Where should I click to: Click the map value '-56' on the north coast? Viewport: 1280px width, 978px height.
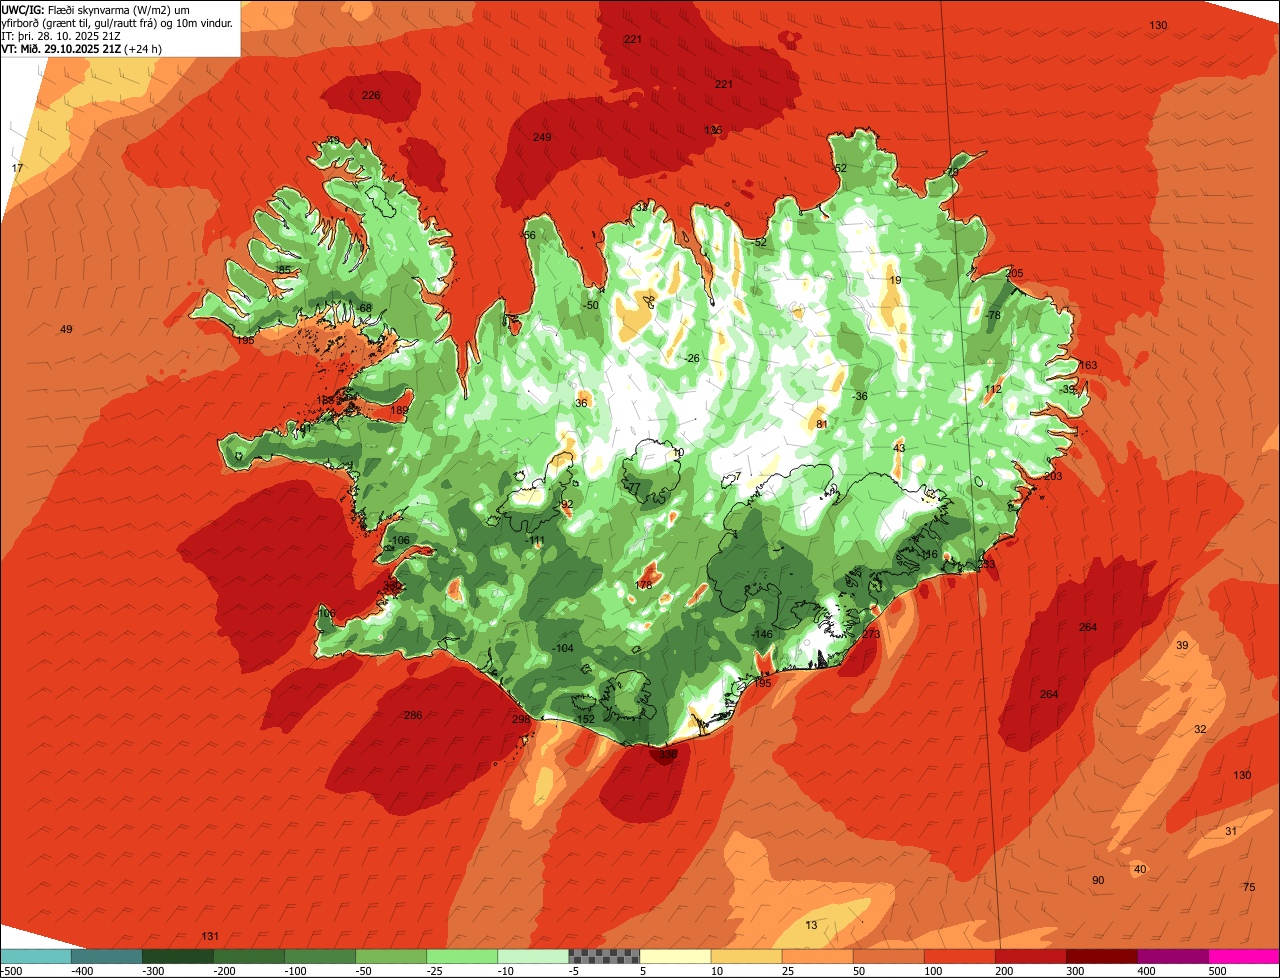pyautogui.click(x=528, y=235)
